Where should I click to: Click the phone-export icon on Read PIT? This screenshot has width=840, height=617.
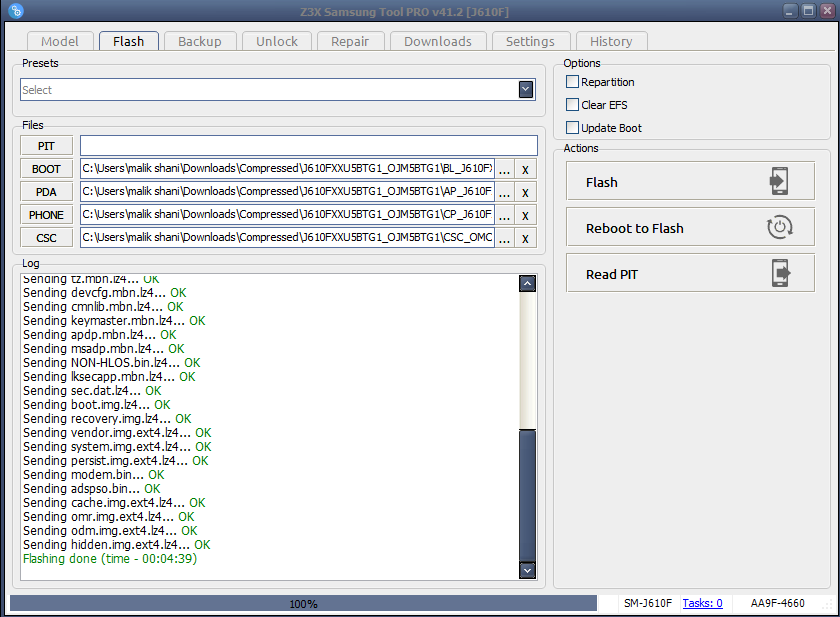(781, 273)
